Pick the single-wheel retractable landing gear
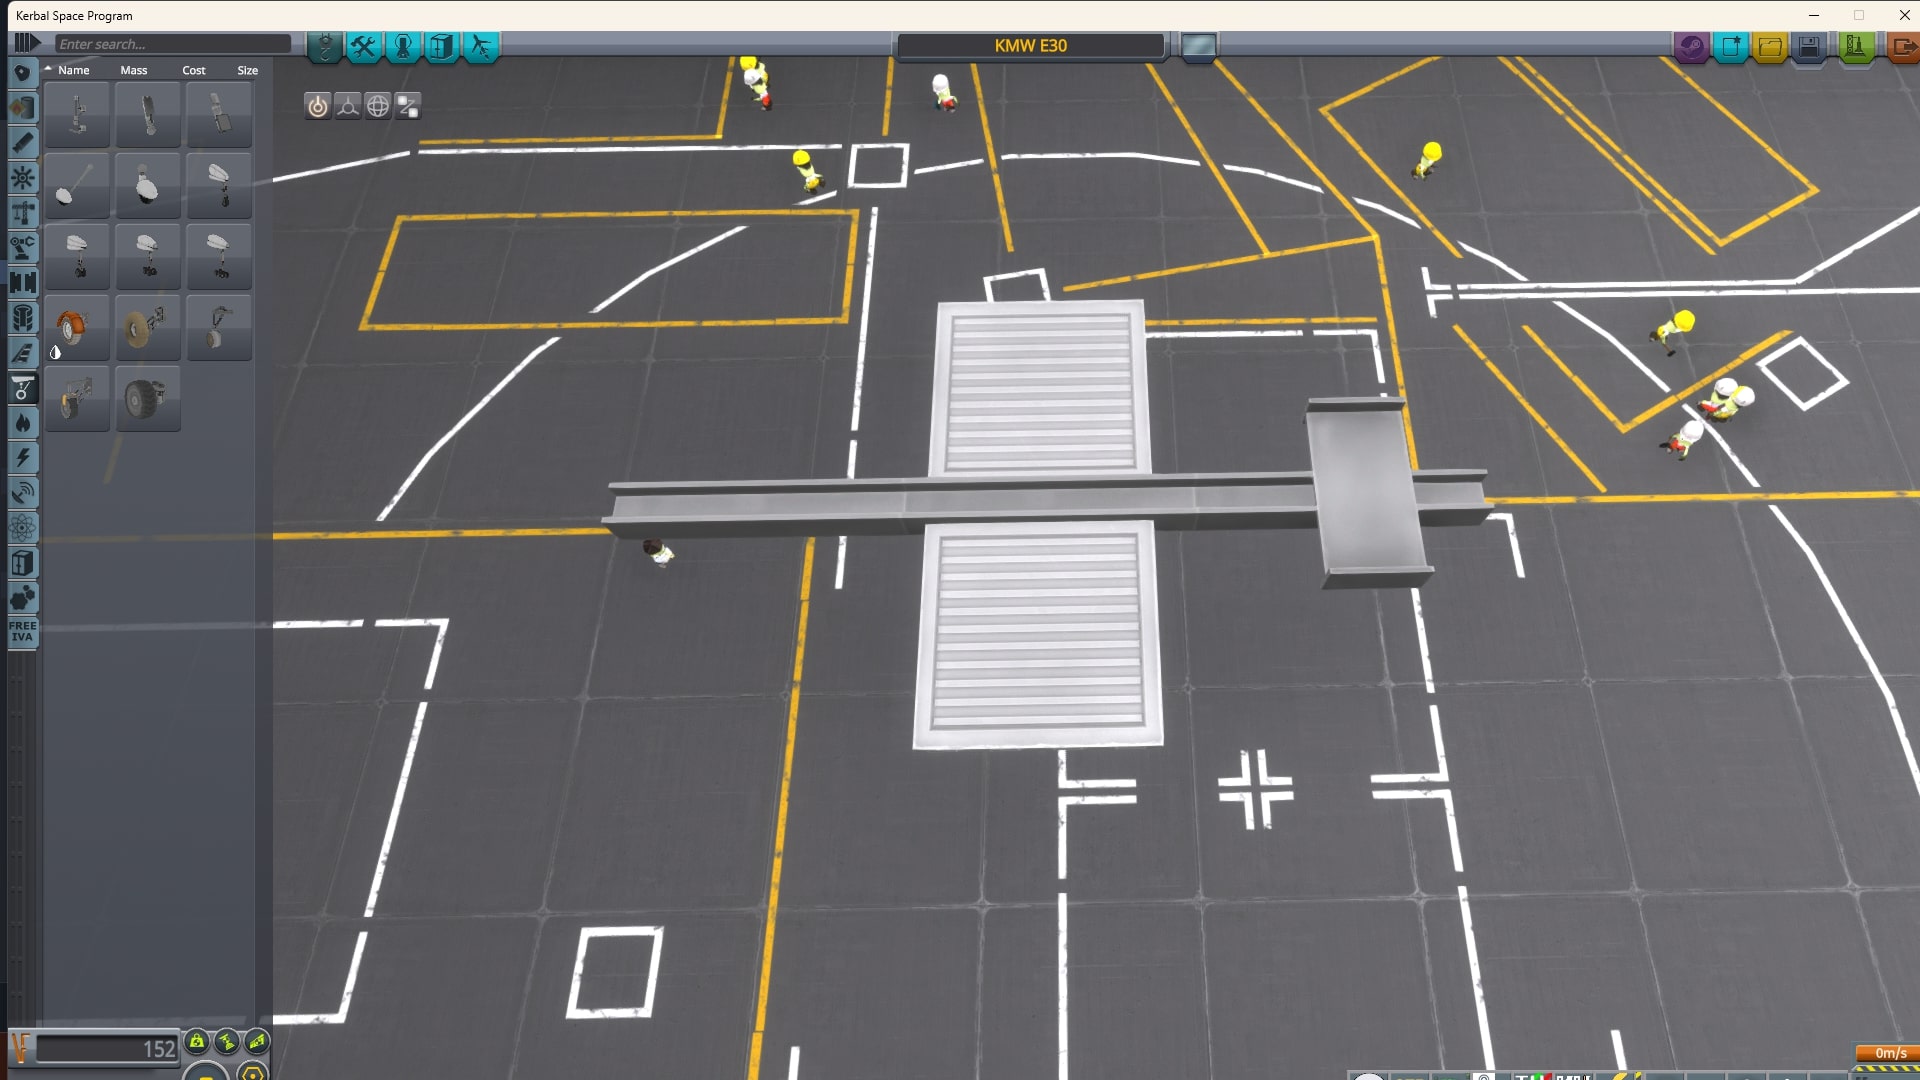 click(219, 186)
